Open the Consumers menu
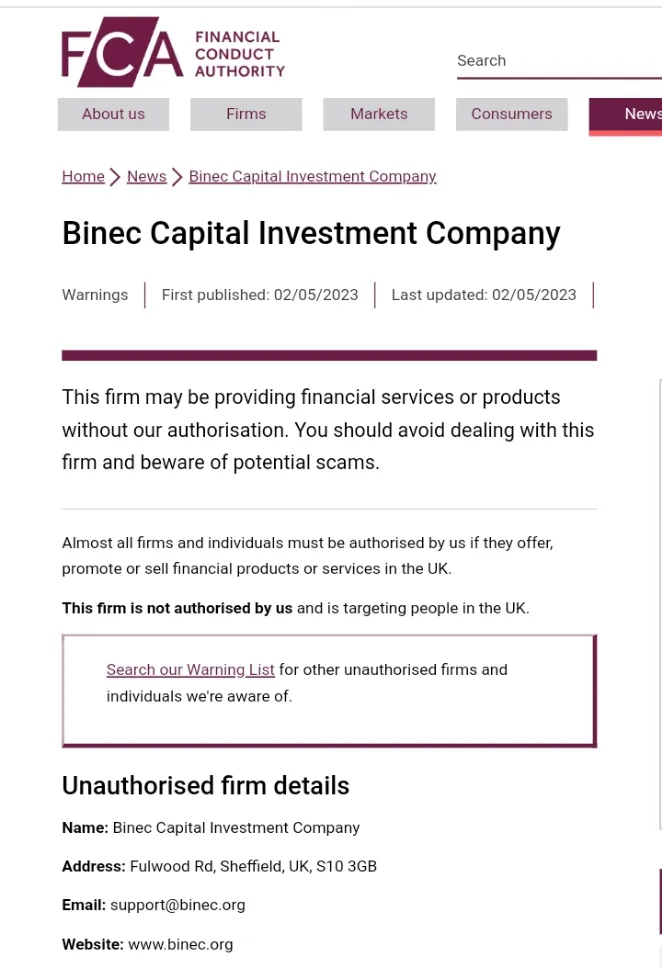Viewport: 662px width, 967px height. tap(511, 114)
